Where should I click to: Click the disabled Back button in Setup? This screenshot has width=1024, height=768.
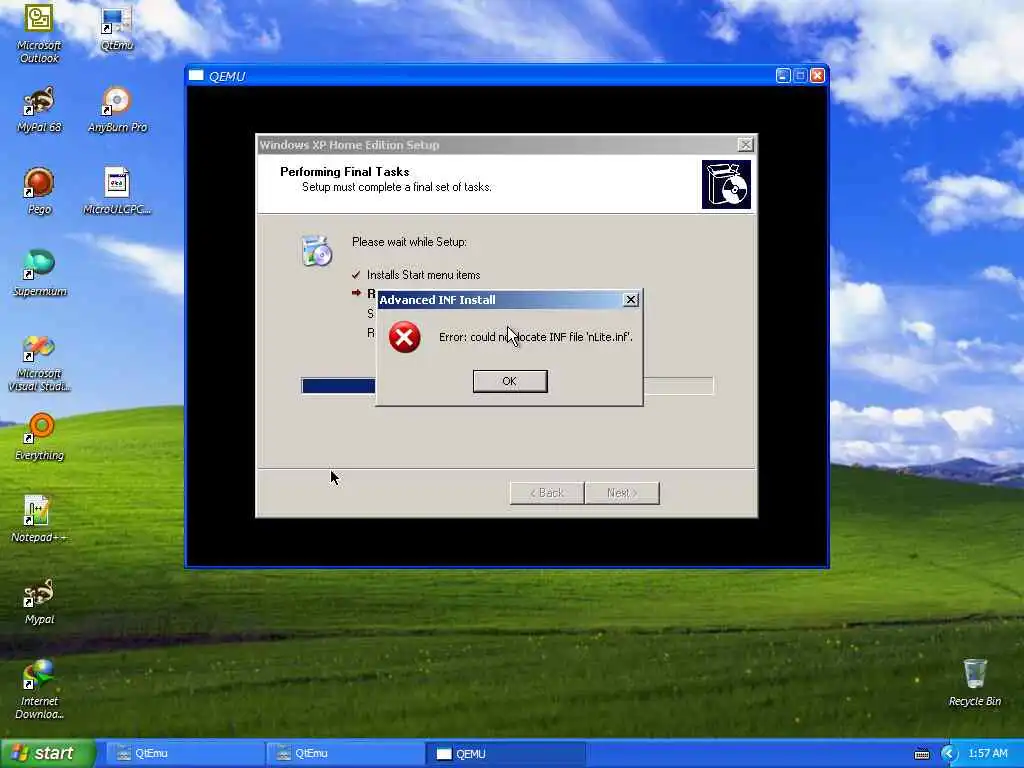(547, 493)
